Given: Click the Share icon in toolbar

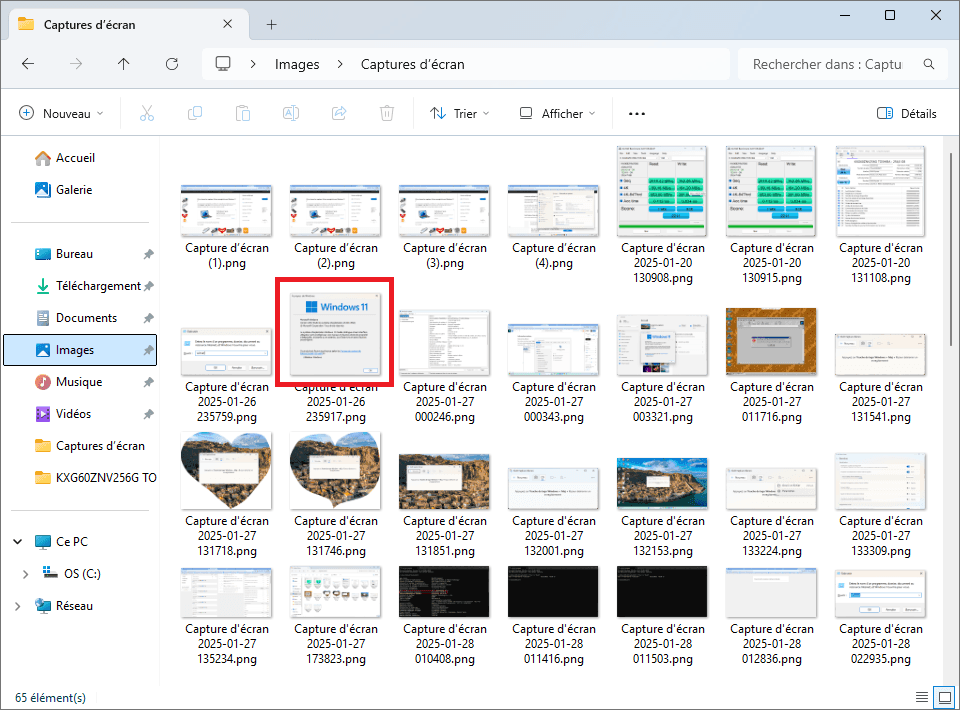Looking at the screenshot, I should [339, 113].
